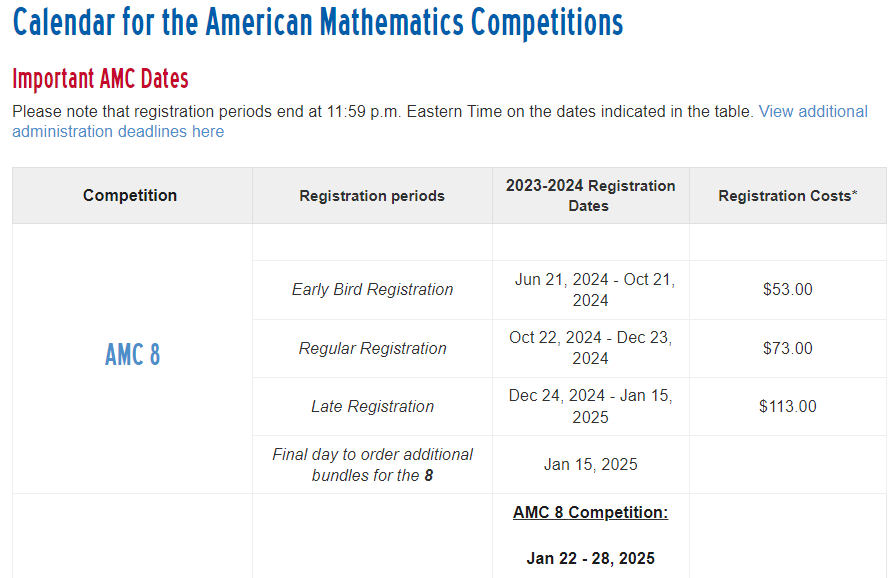Screen dimensions: 895x578
Task: Click the Early Bird Registration cell
Action: 372,289
